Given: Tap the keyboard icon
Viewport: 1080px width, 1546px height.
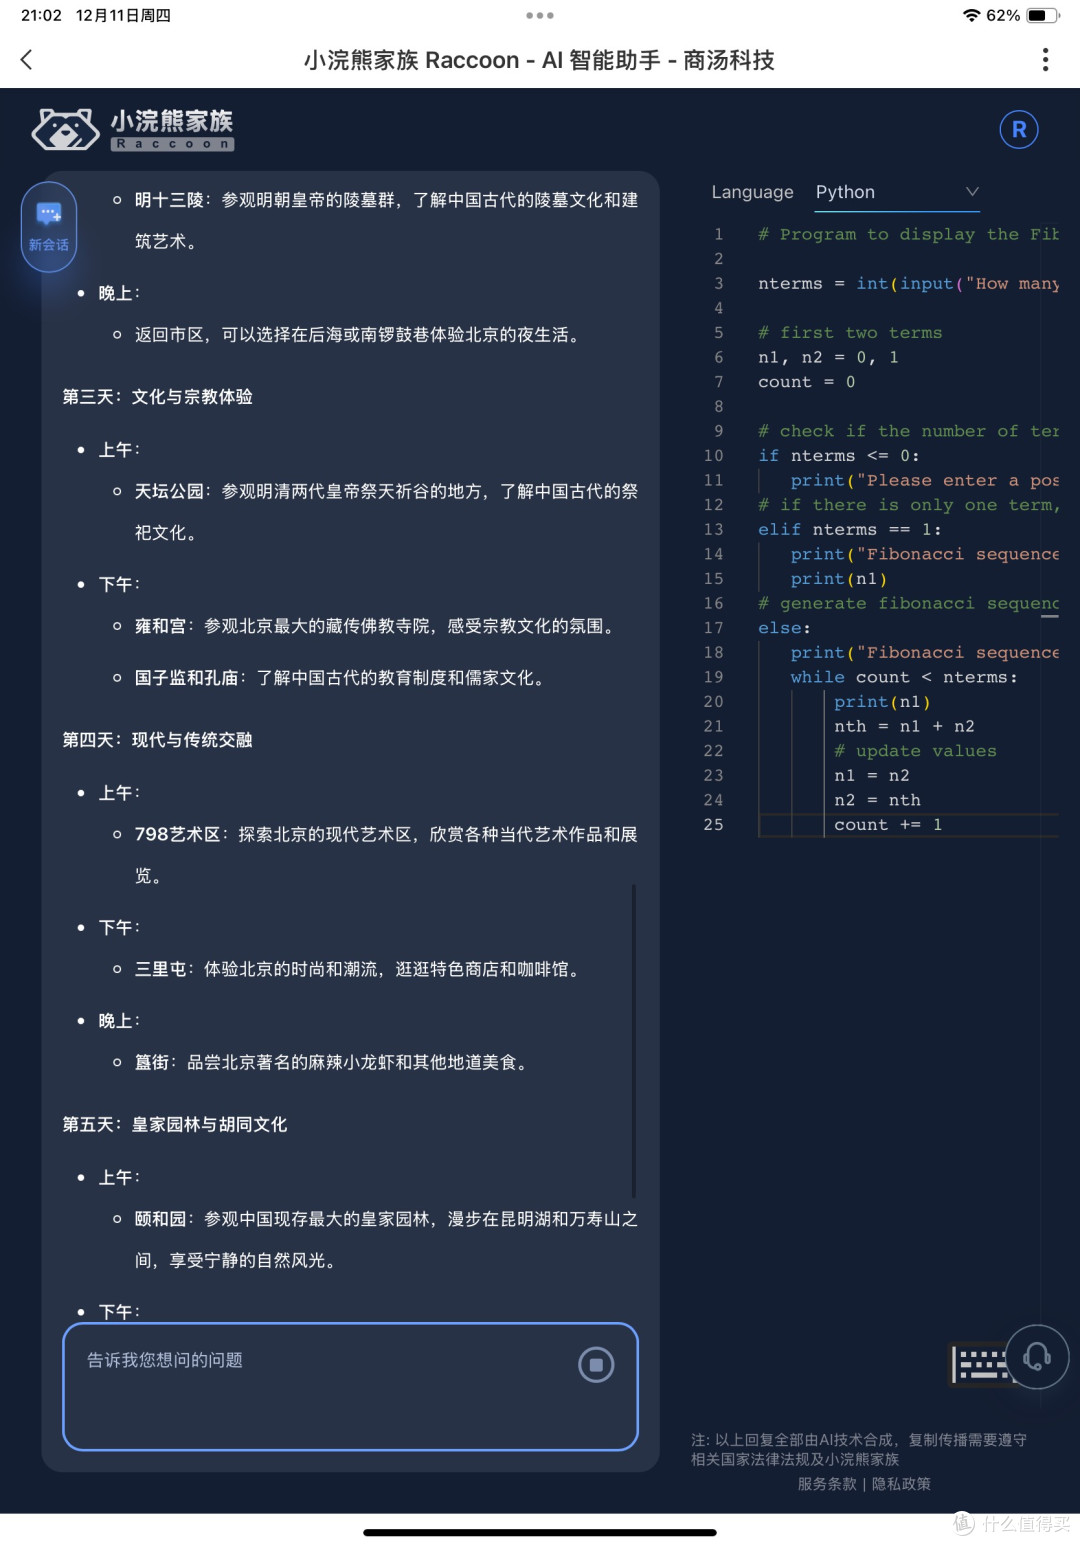Looking at the screenshot, I should 978,1364.
